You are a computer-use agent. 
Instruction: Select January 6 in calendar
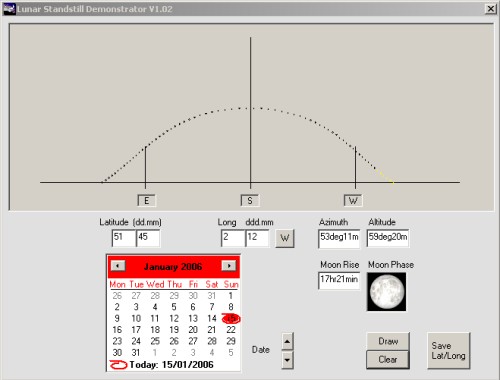[x=193, y=307]
